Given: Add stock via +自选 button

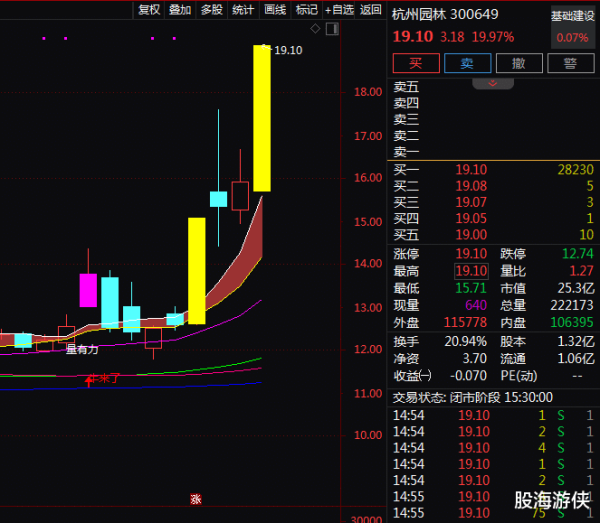Looking at the screenshot, I should [x=339, y=10].
